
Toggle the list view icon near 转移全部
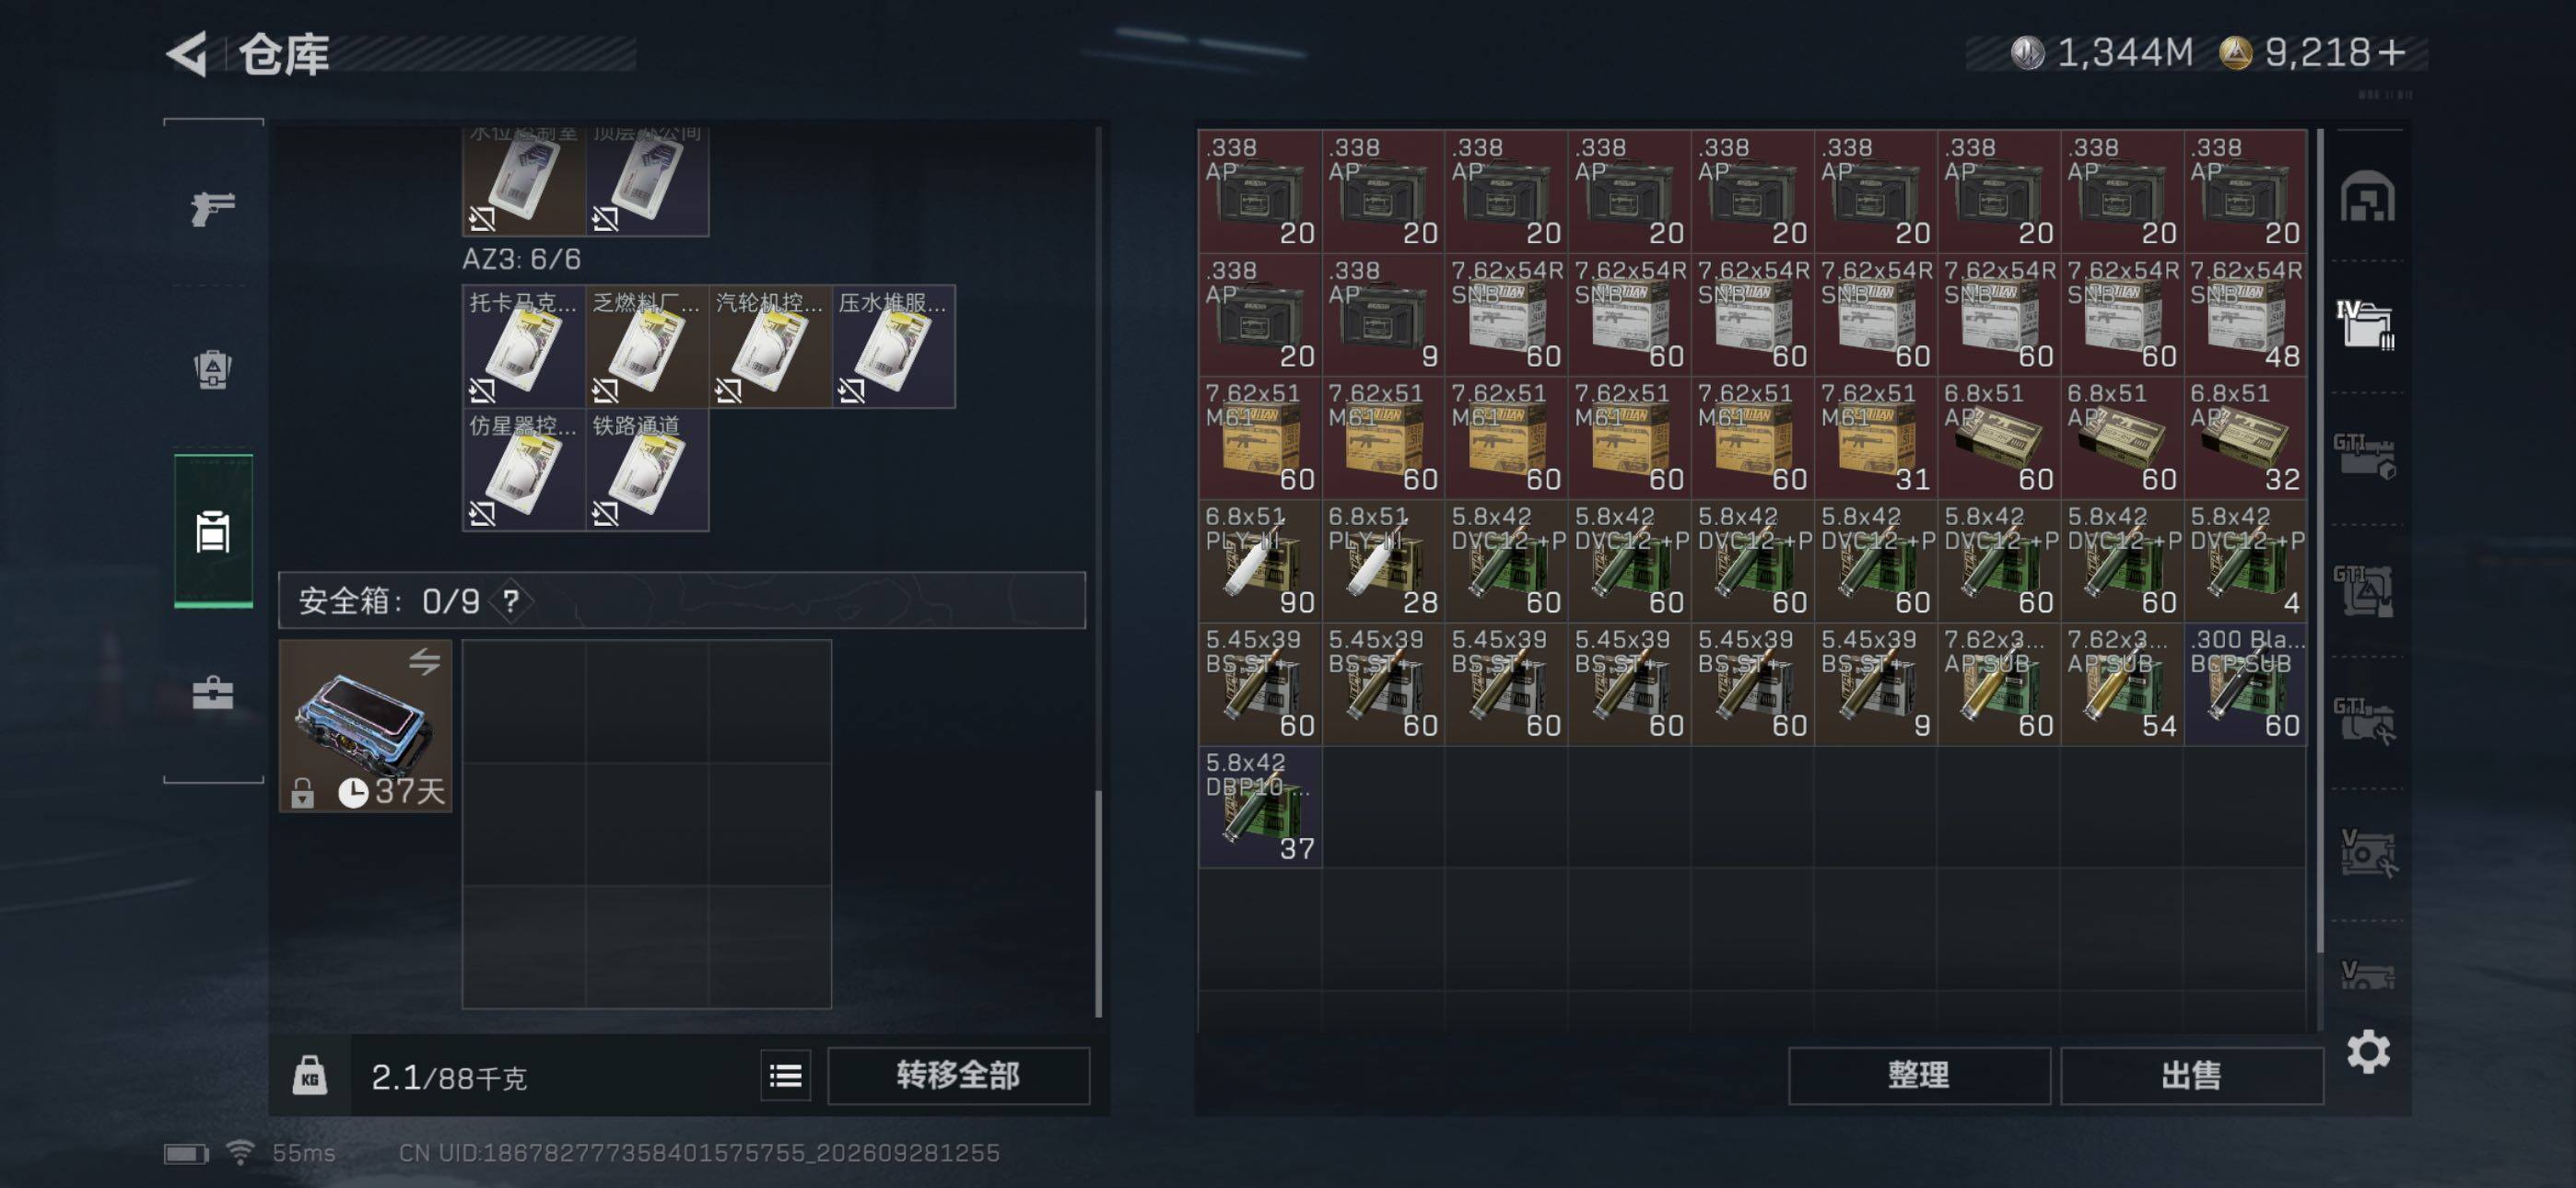point(786,1076)
